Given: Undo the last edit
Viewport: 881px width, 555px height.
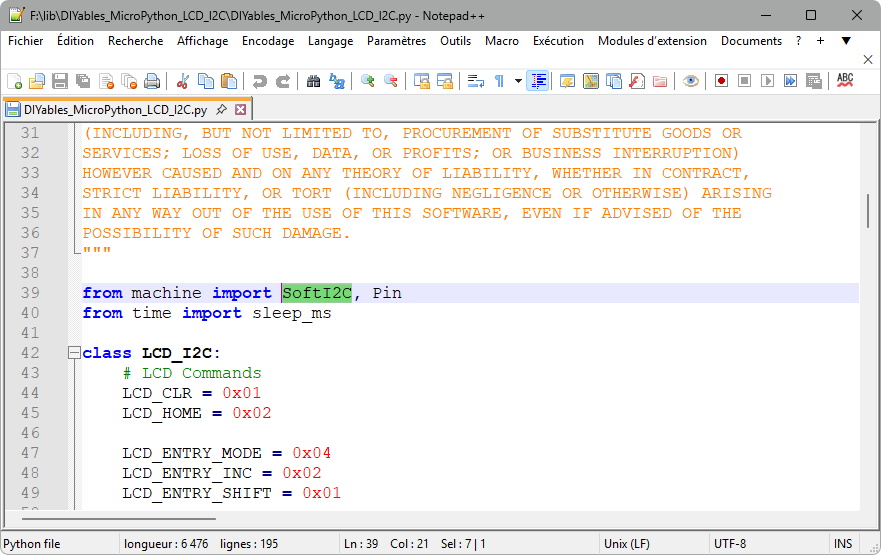Looking at the screenshot, I should [x=259, y=81].
